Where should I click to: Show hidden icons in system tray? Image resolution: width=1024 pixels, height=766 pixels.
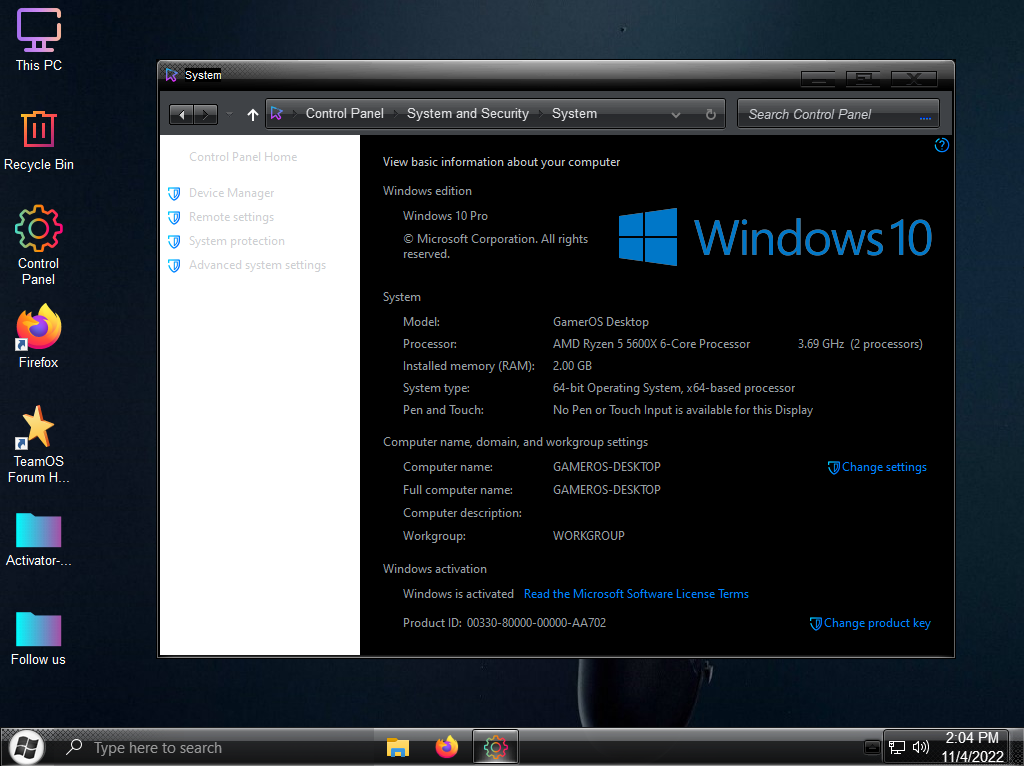point(872,747)
